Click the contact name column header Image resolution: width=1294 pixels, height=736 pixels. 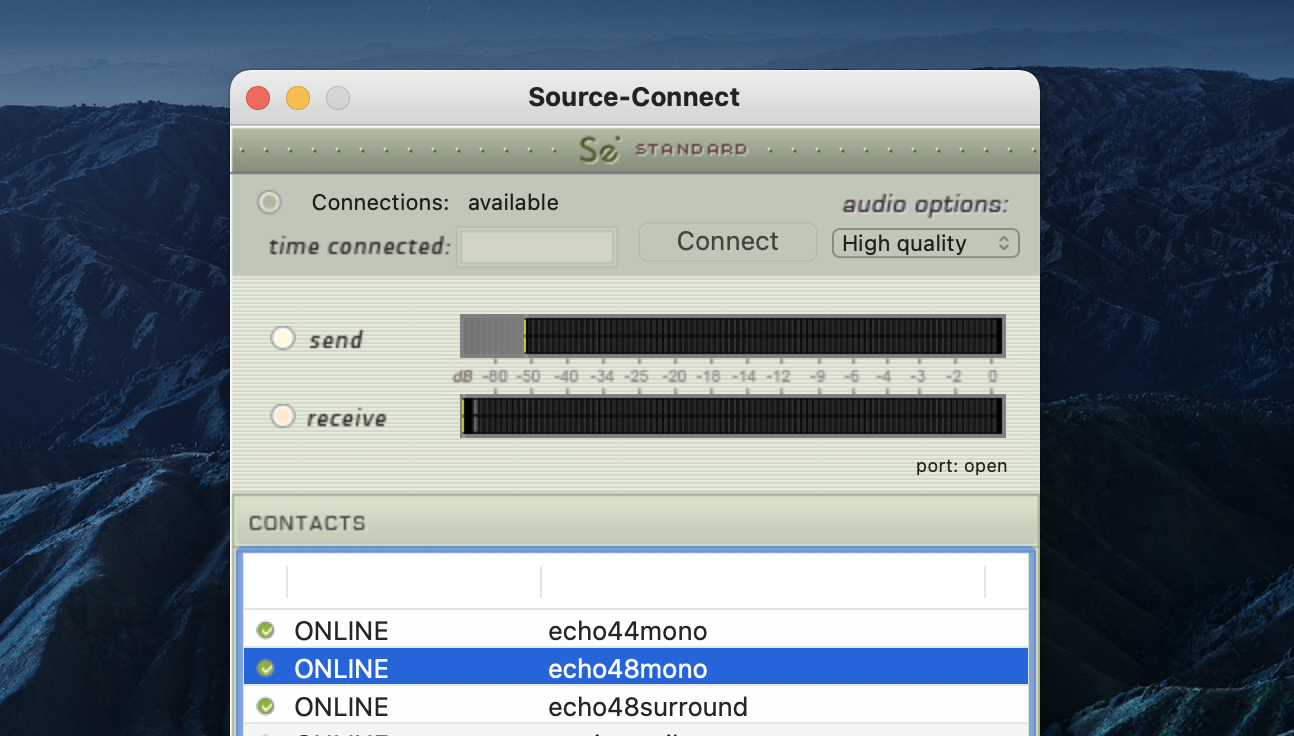tap(762, 582)
